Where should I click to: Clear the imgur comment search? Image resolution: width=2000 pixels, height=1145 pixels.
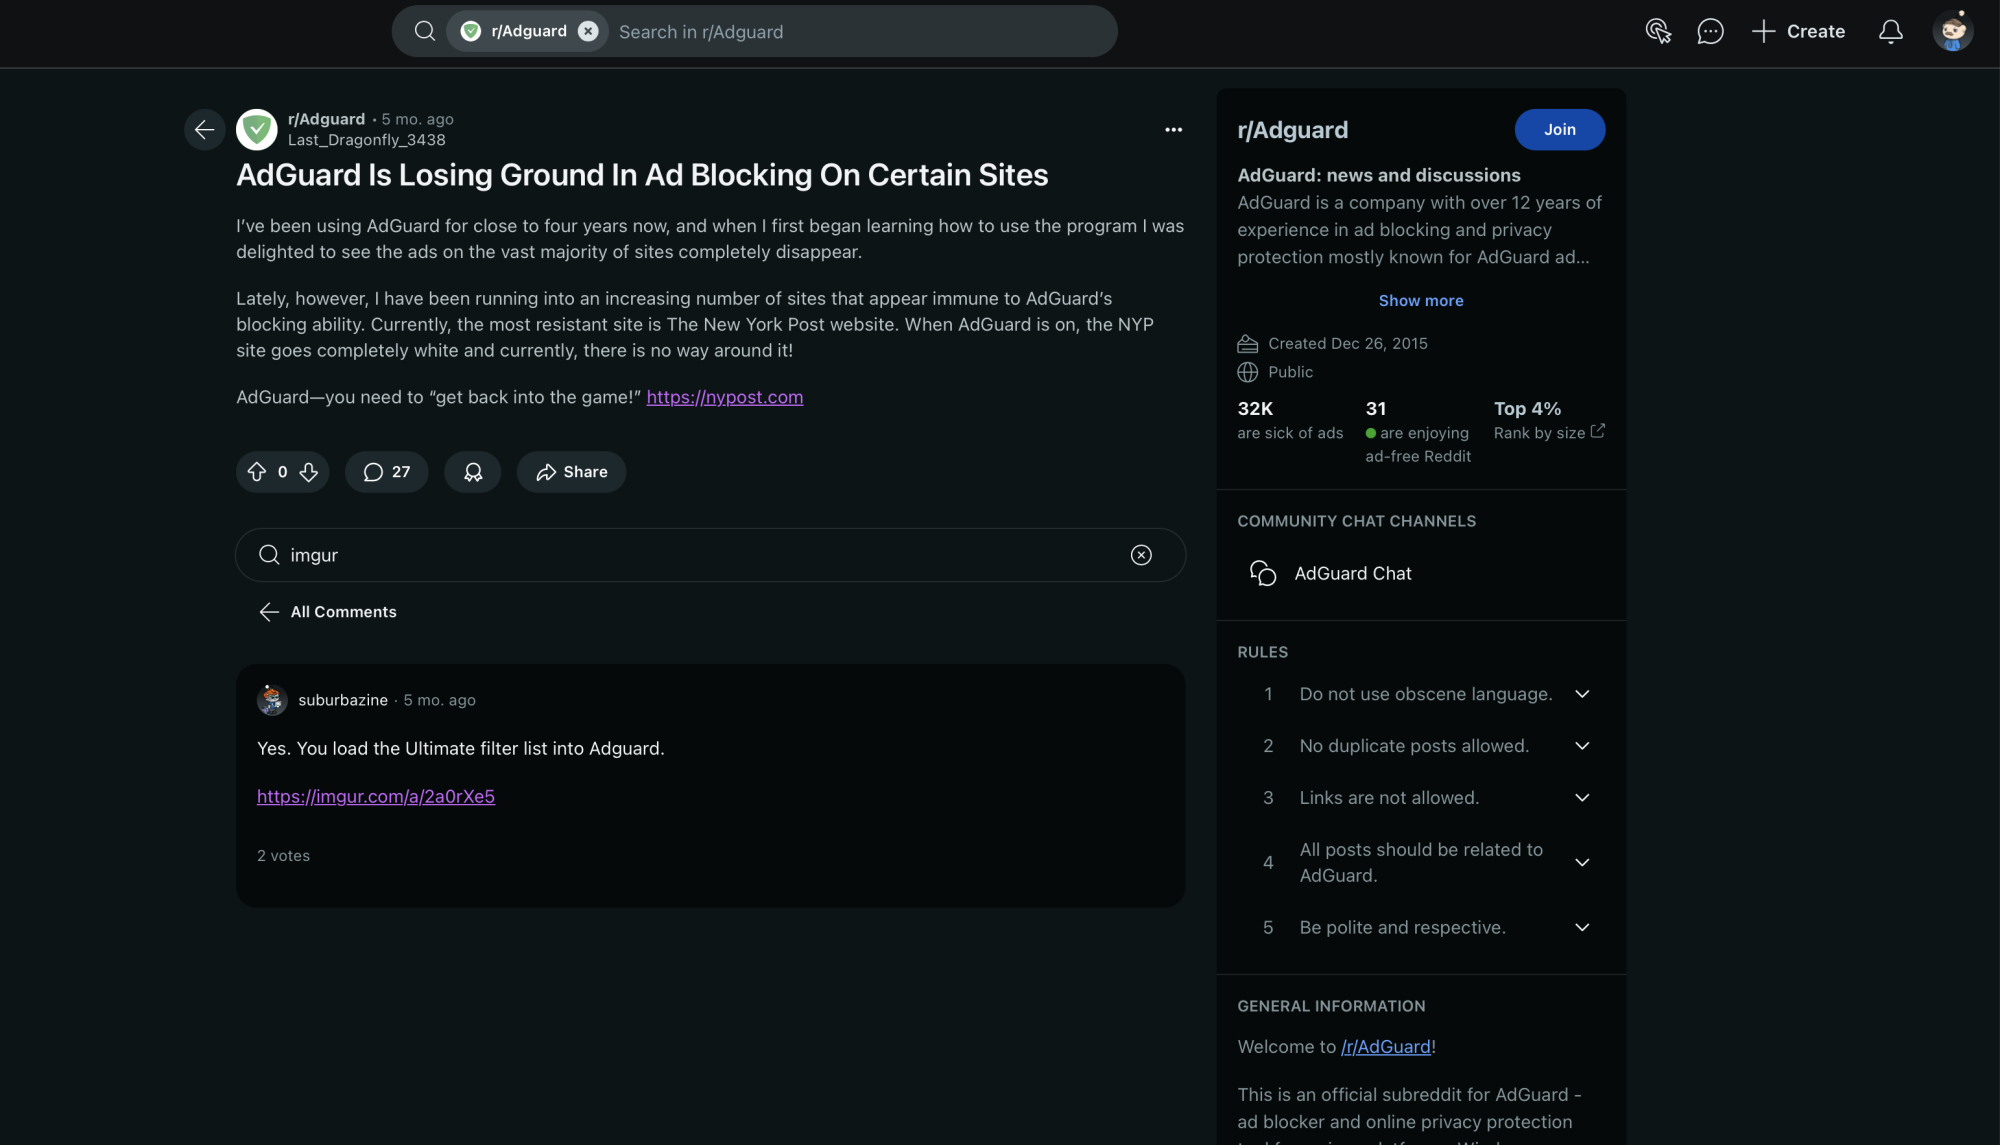click(1141, 555)
